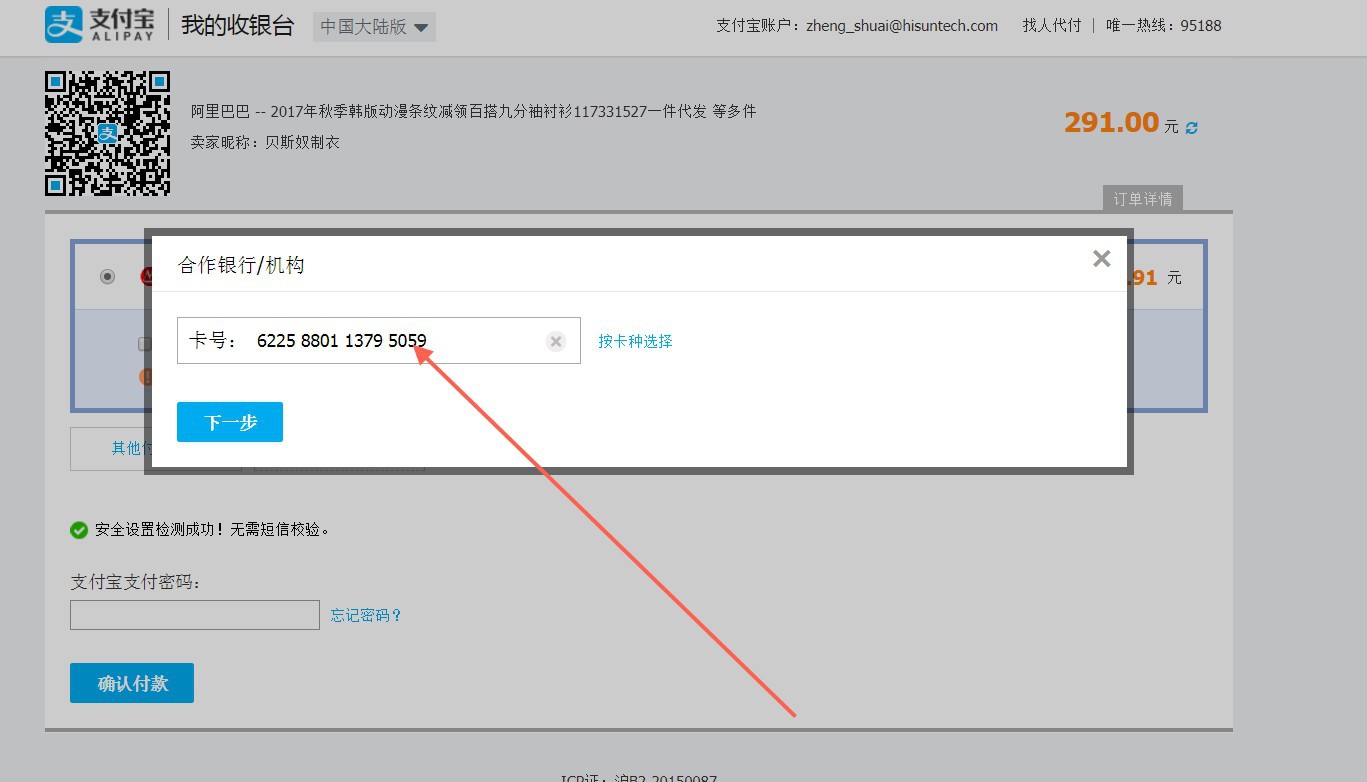The image size is (1367, 782).
Task: Click the 我的收银台 header title
Action: [238, 26]
